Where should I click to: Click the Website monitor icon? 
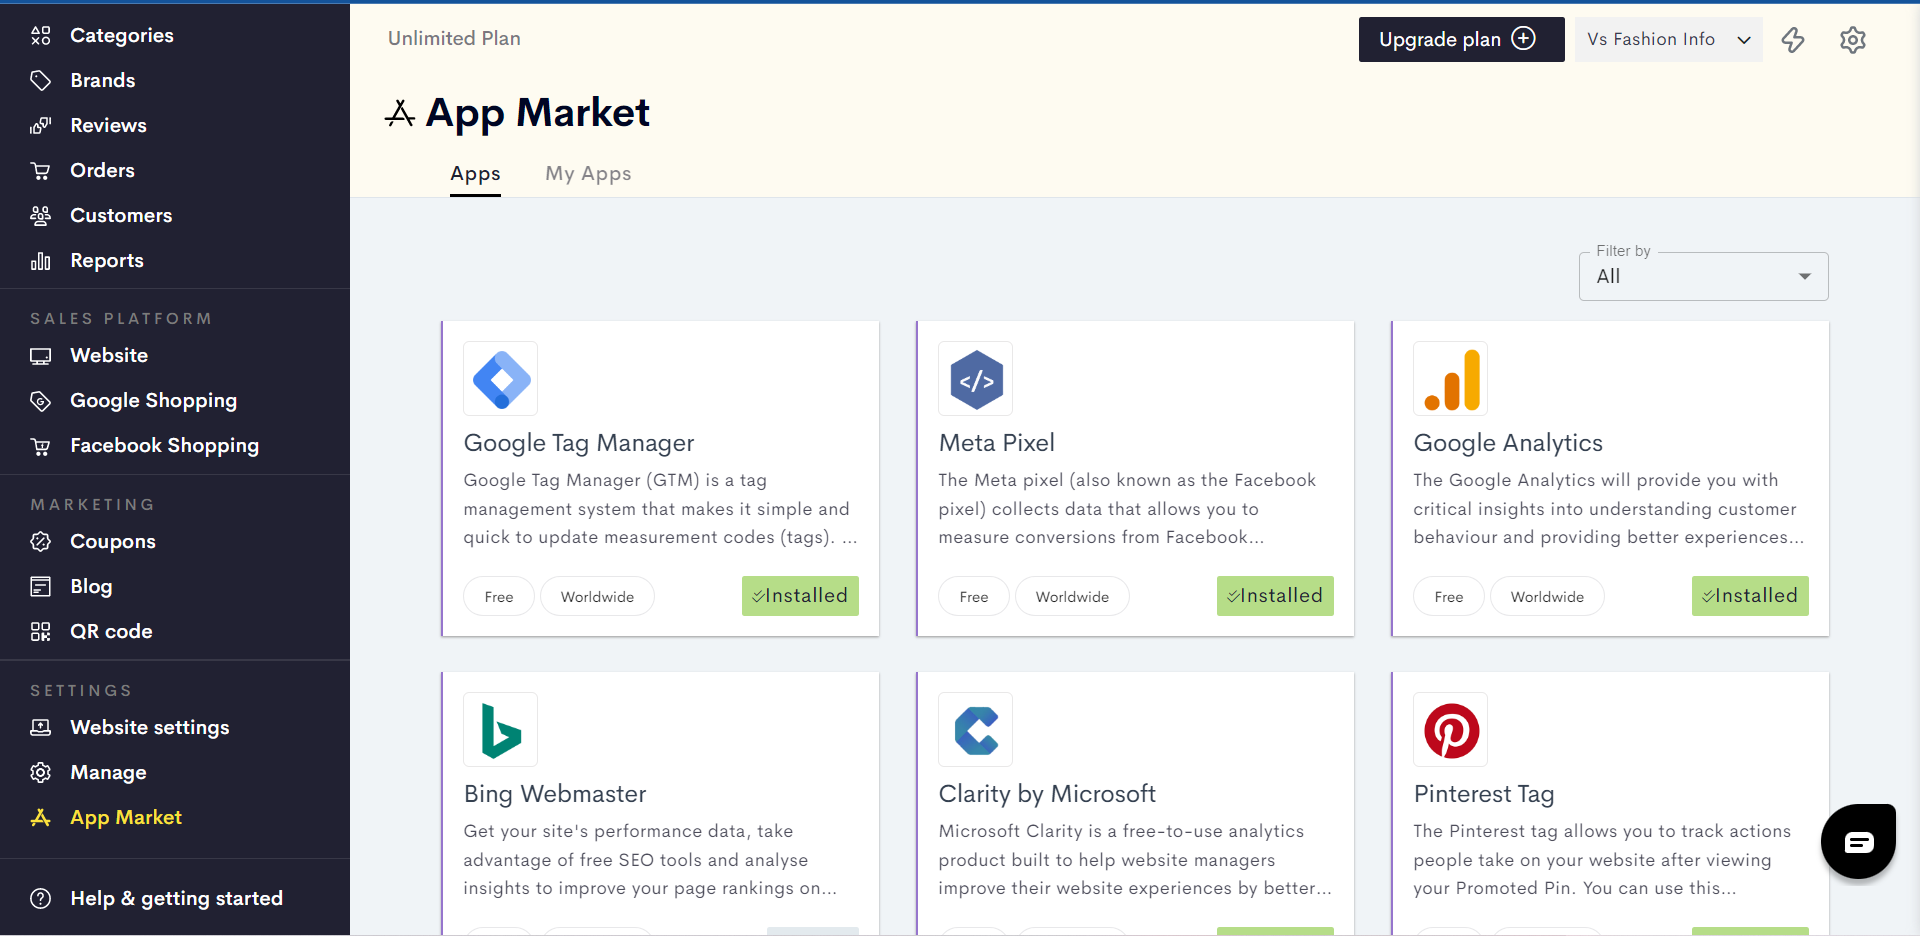pos(40,355)
